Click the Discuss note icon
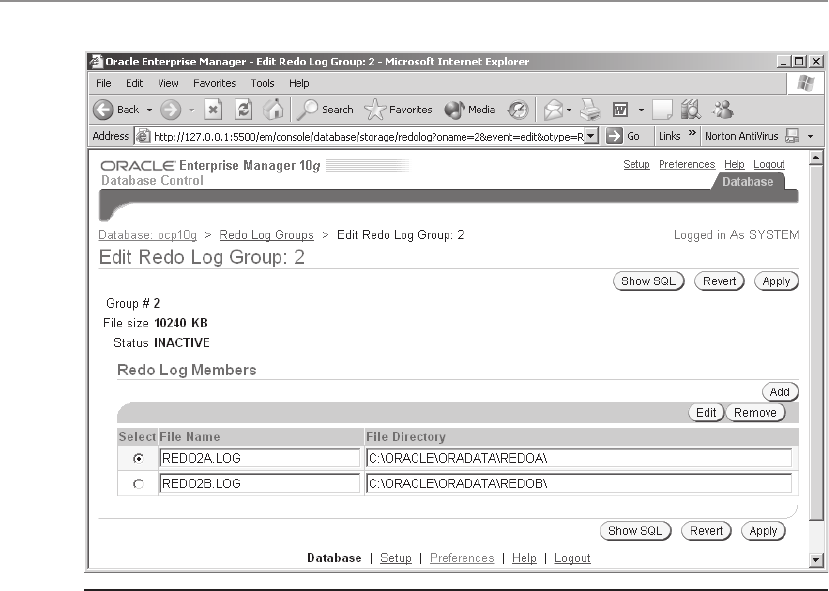Image resolution: width=829 pixels, height=591 pixels. [662, 110]
